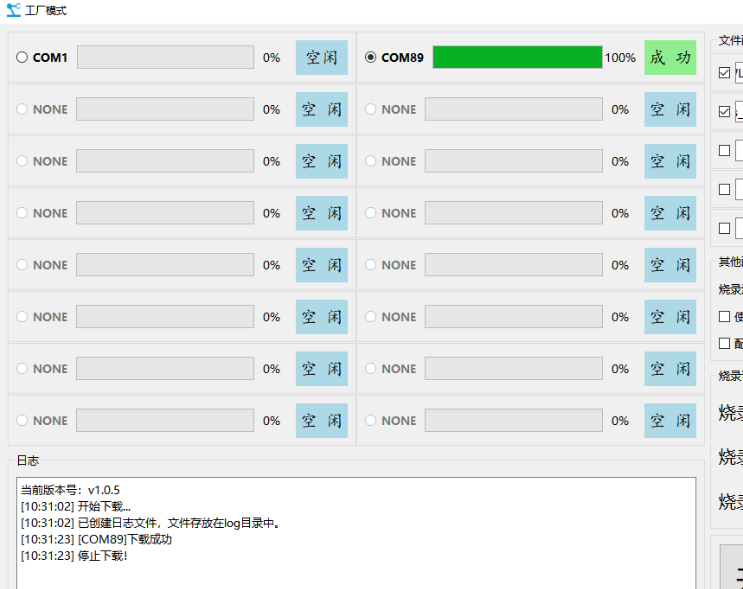Click the bottom 空闲 button in left column

pyautogui.click(x=321, y=421)
